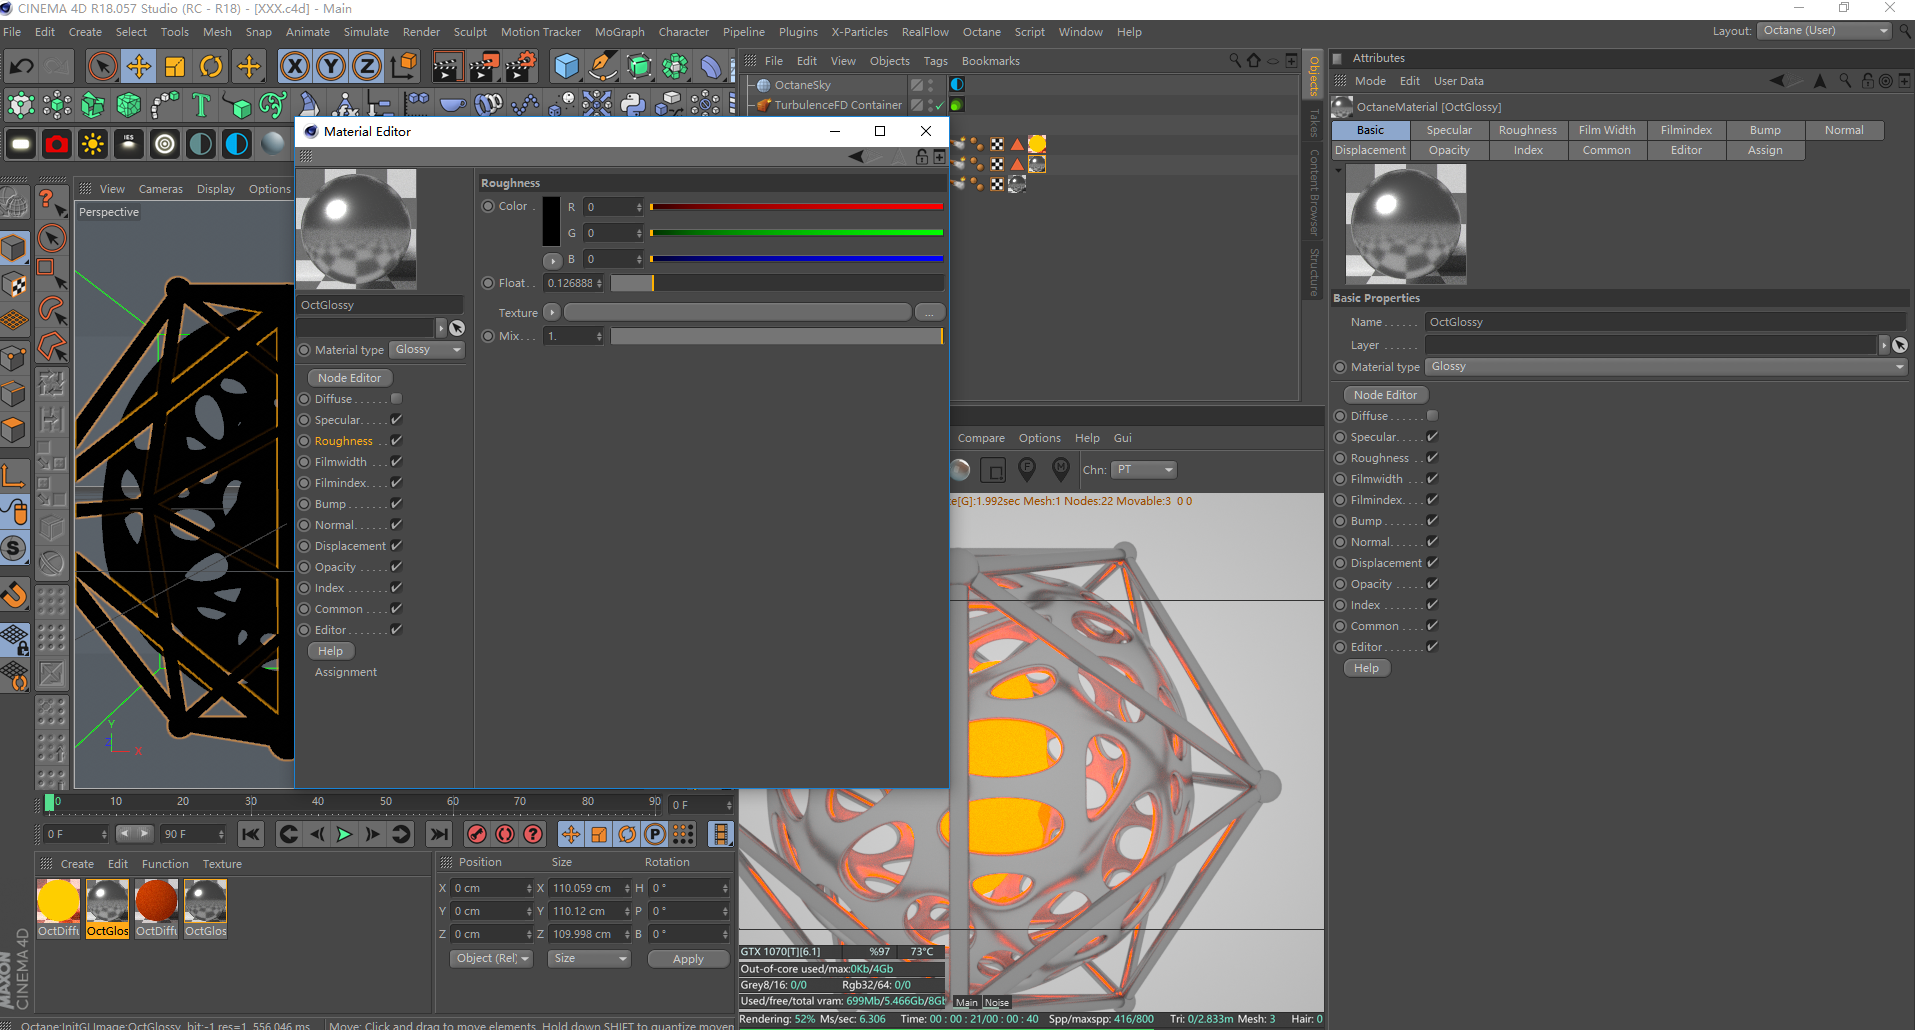Toggle Specular checkbox in Material Editor
This screenshot has height=1030, width=1915.
click(x=396, y=420)
